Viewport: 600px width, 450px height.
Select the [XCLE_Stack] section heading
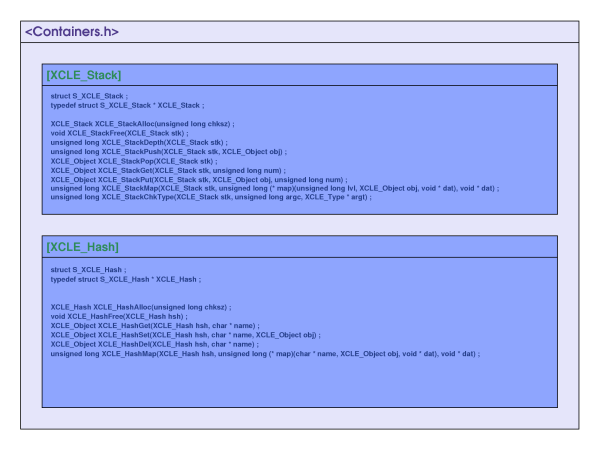pyautogui.click(x=84, y=75)
